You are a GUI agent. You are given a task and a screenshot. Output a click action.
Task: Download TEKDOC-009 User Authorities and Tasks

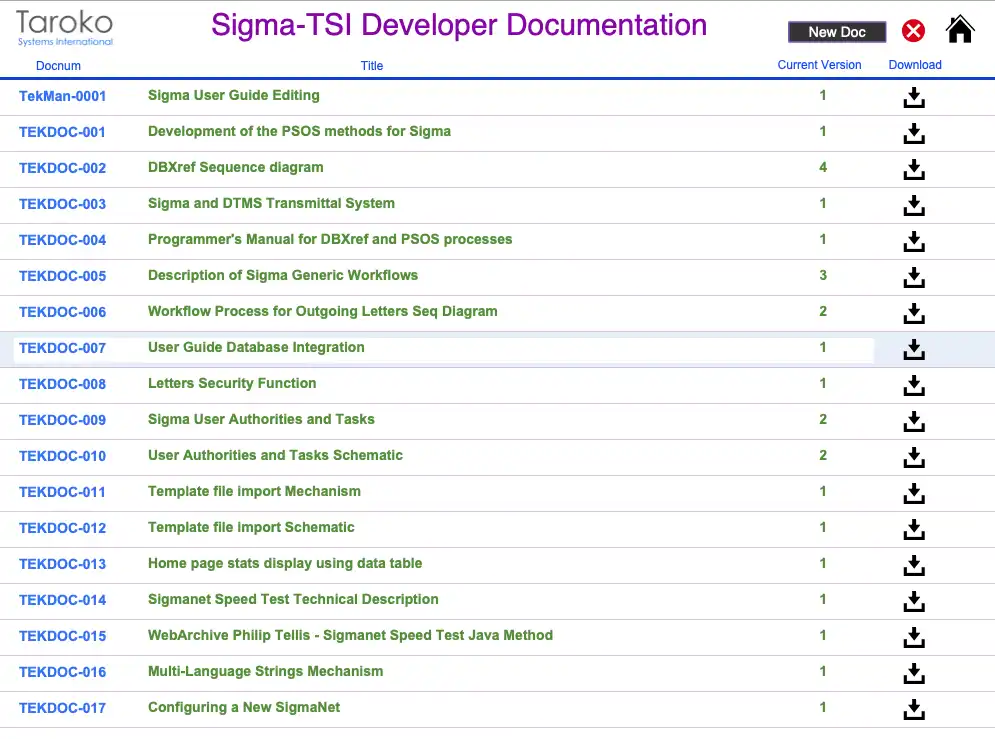914,421
